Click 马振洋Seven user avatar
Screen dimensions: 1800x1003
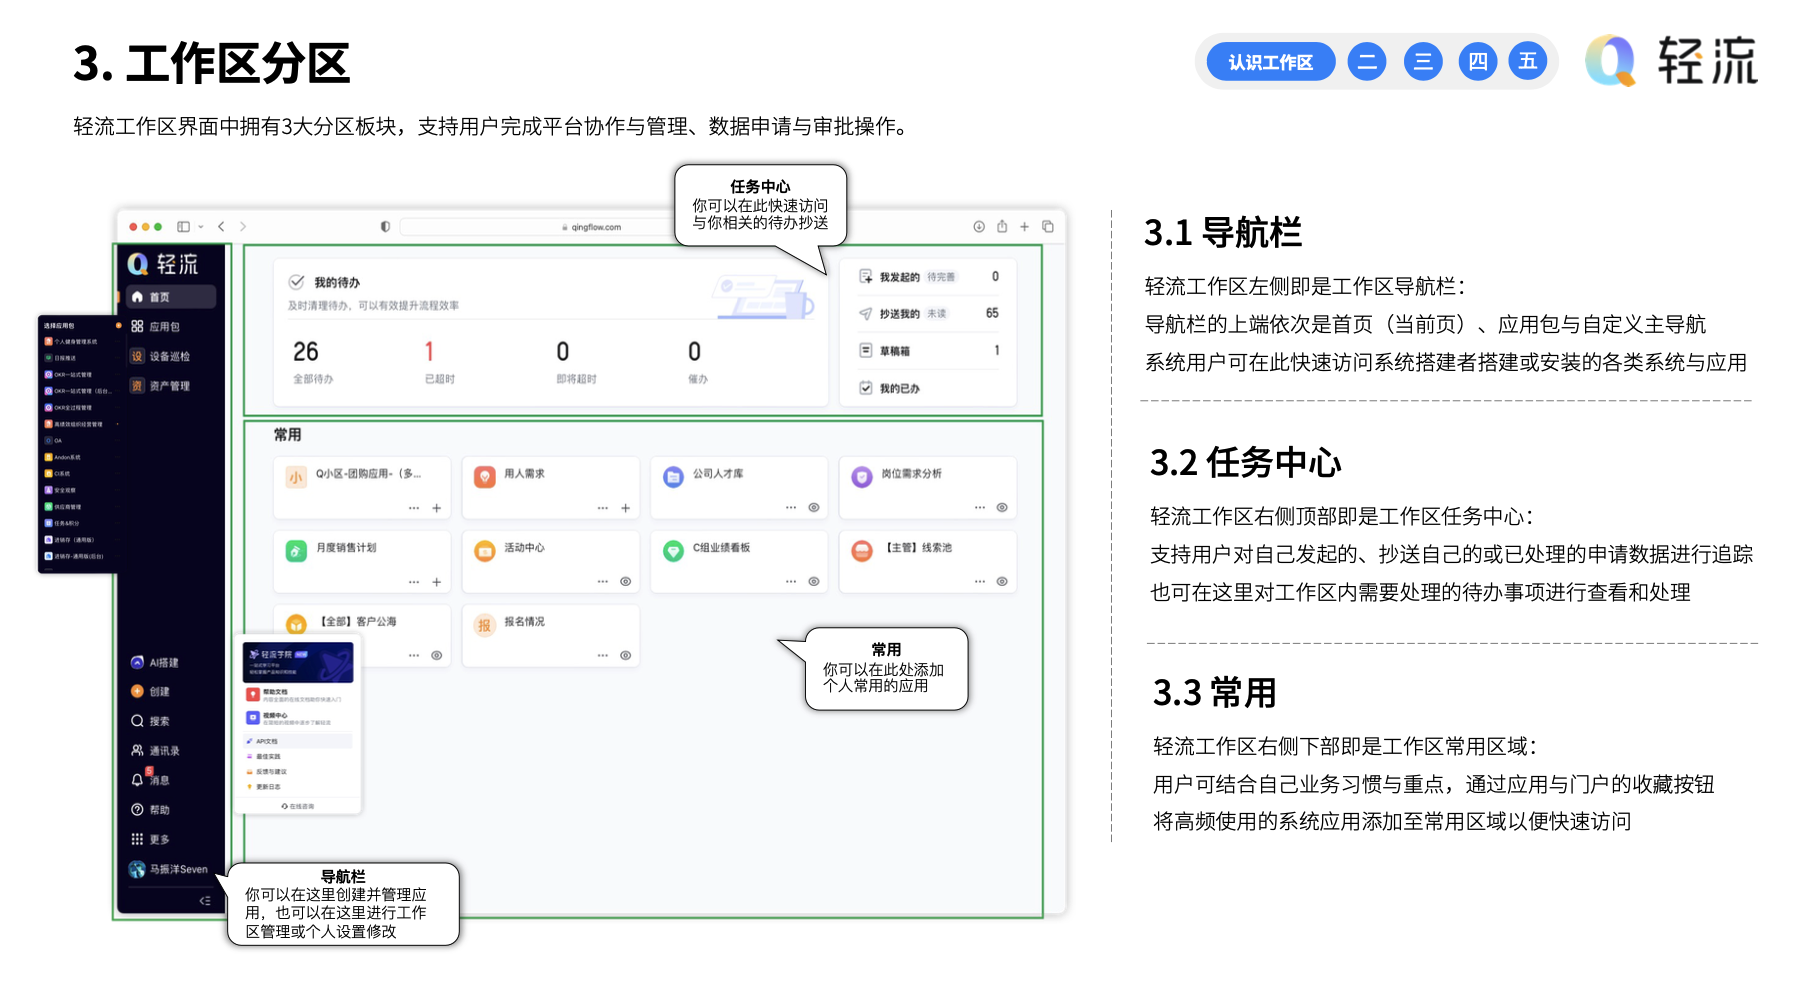click(x=137, y=869)
